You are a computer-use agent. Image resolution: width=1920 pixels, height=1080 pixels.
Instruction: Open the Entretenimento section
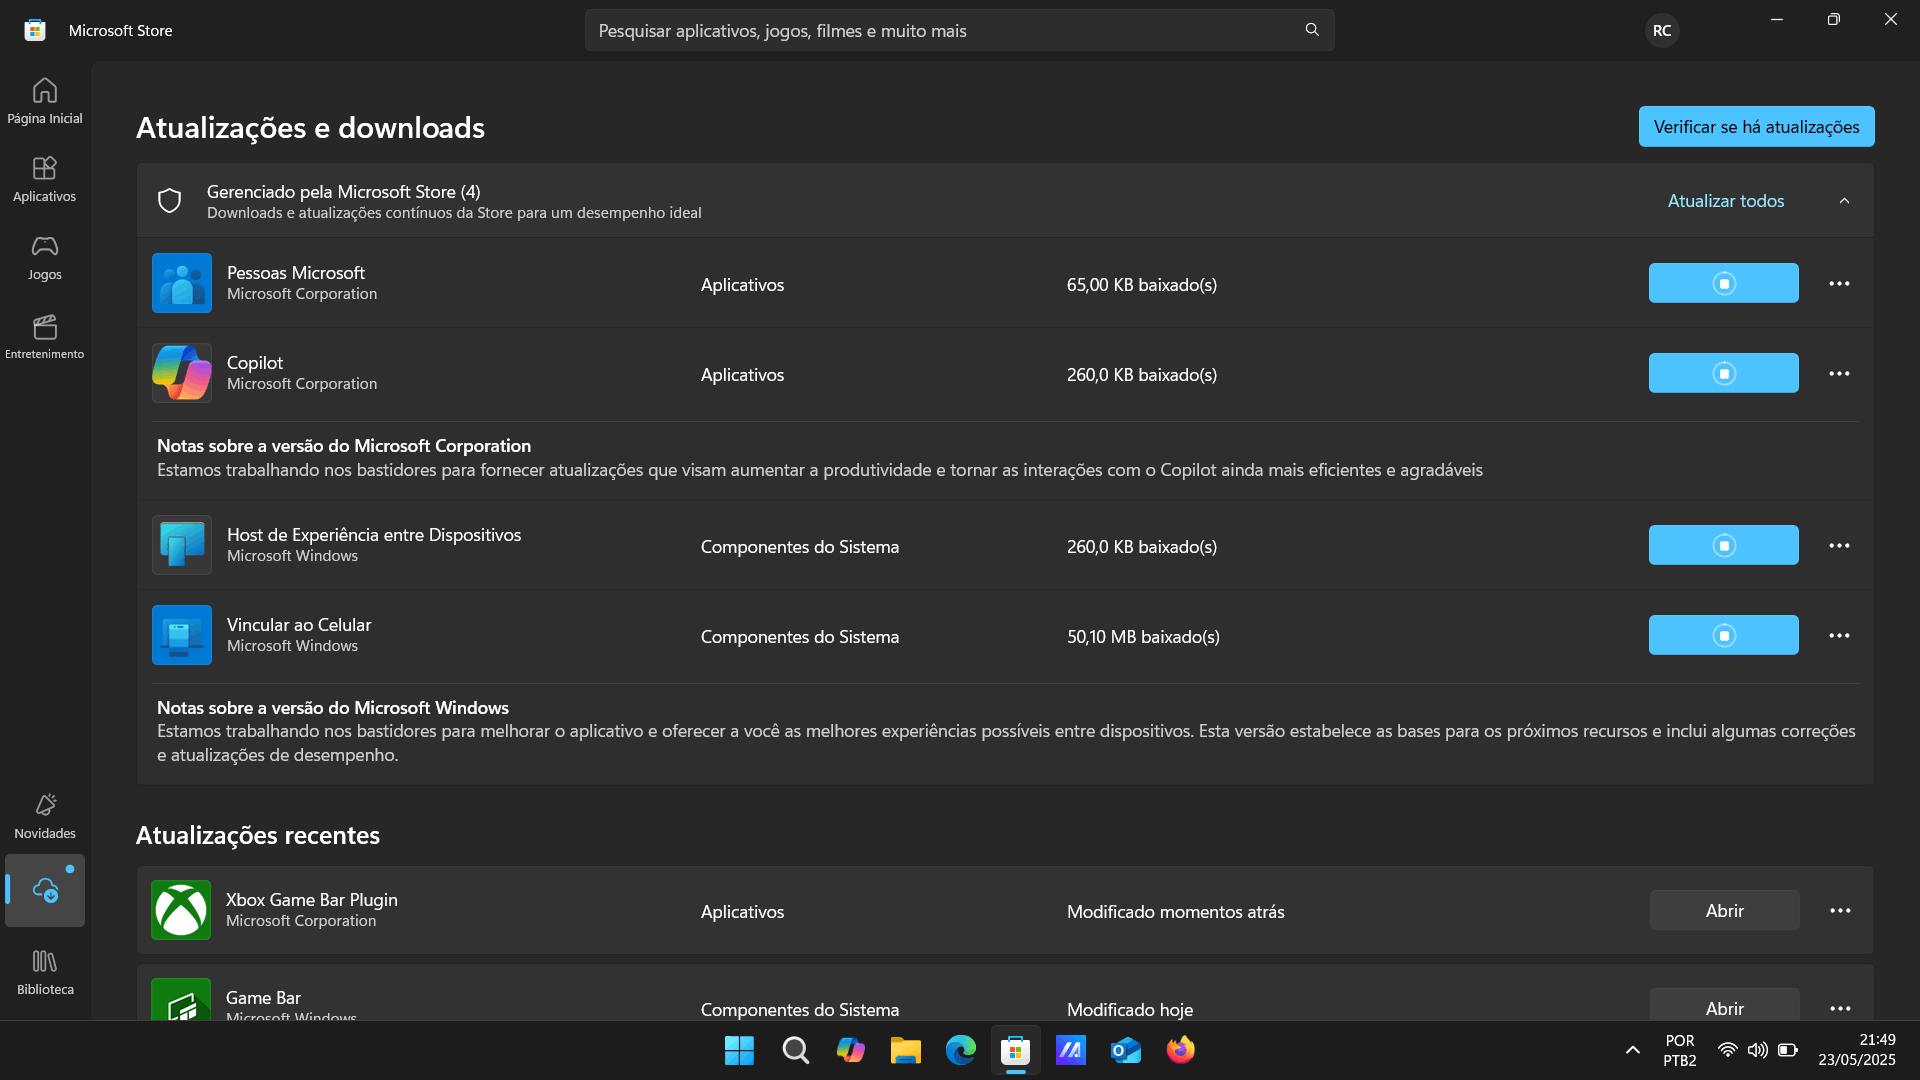click(x=45, y=337)
